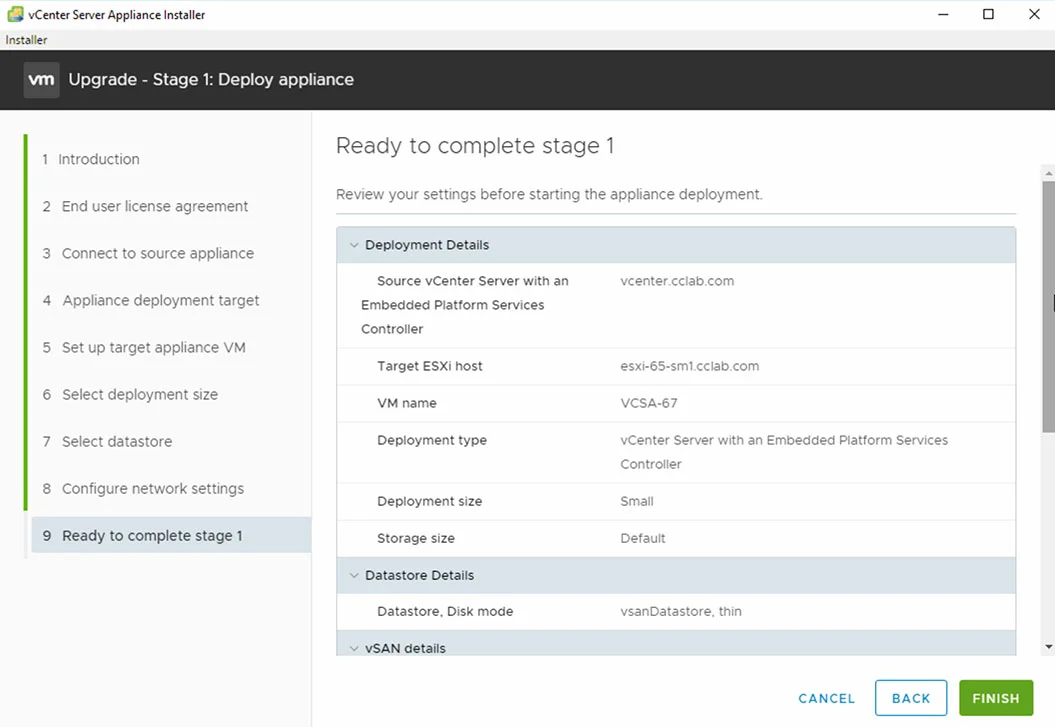The width and height of the screenshot is (1055, 727).
Task: Click the BACK button
Action: pos(911,698)
